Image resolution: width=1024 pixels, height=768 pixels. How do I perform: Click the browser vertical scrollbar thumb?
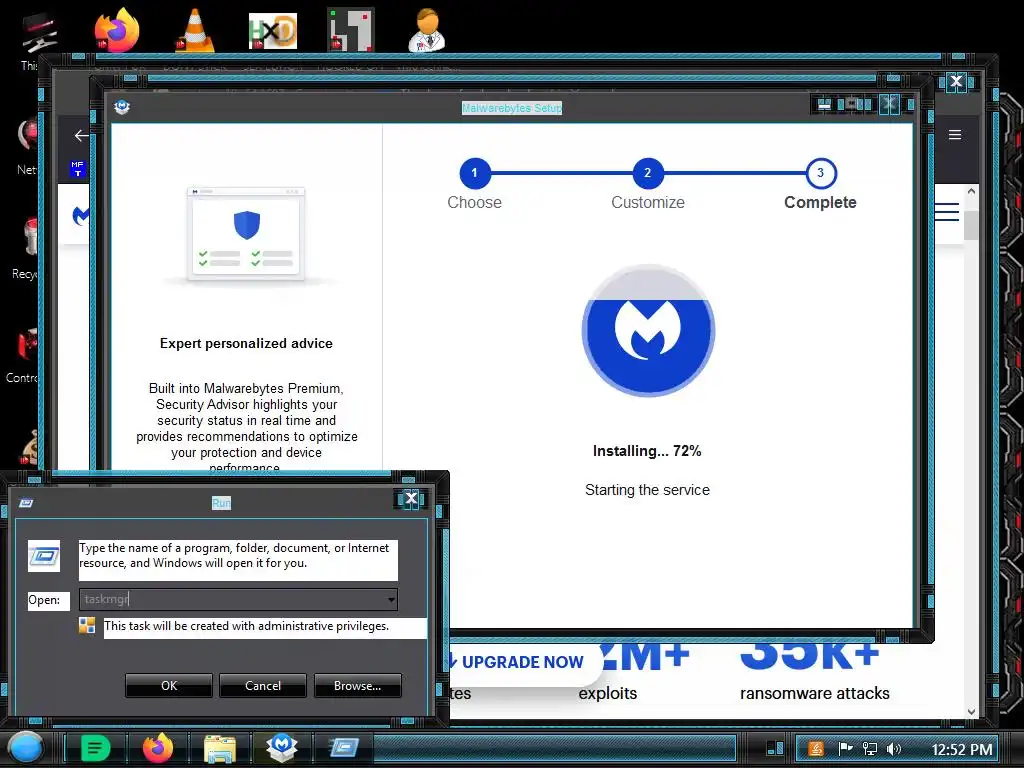tap(971, 225)
